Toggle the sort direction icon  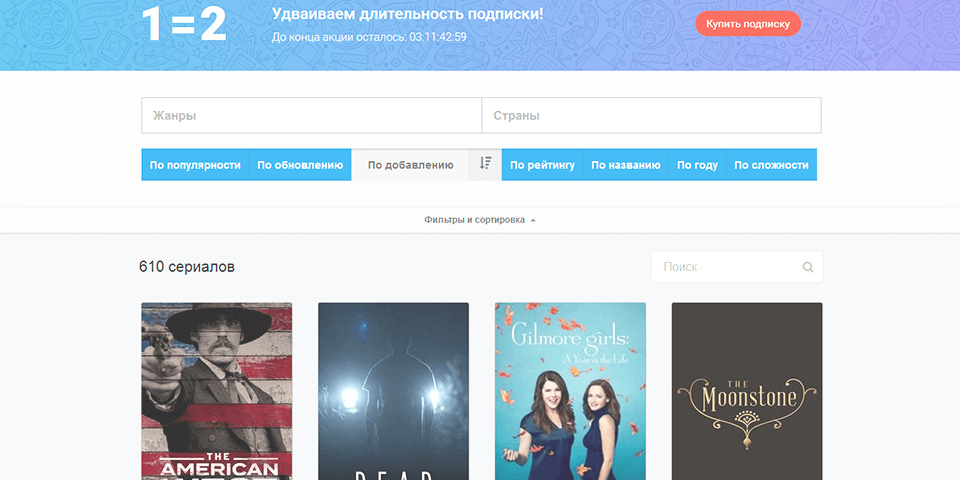486,165
